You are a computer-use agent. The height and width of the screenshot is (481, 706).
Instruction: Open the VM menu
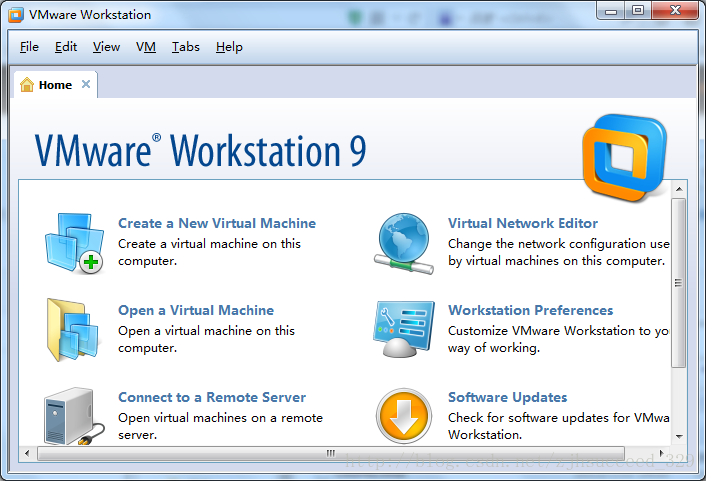click(x=146, y=47)
